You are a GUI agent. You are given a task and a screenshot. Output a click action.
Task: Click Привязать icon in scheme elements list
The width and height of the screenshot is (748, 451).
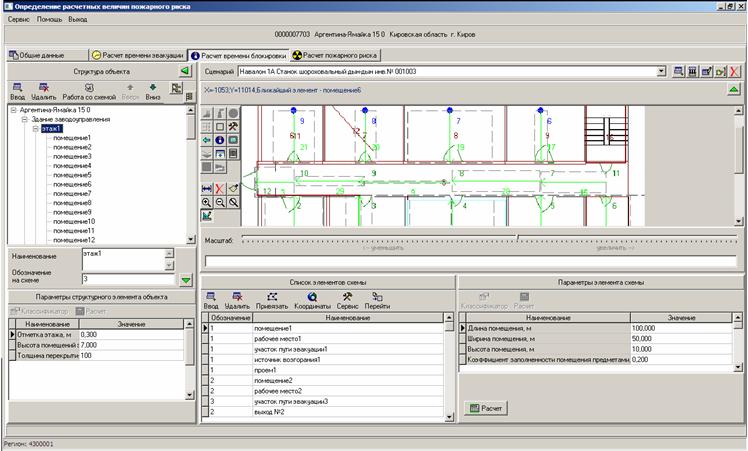pyautogui.click(x=272, y=297)
